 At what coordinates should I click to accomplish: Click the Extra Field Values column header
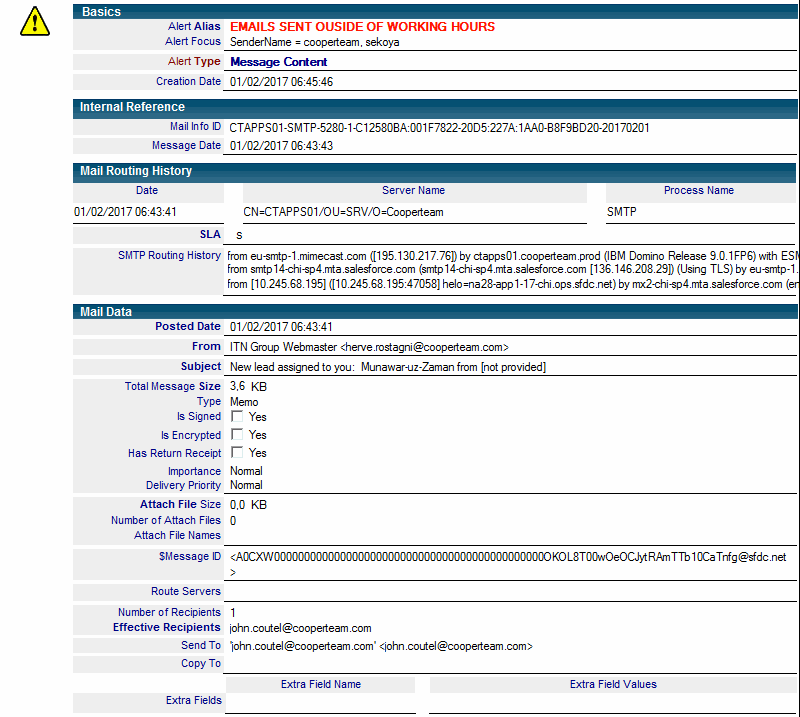[613, 684]
